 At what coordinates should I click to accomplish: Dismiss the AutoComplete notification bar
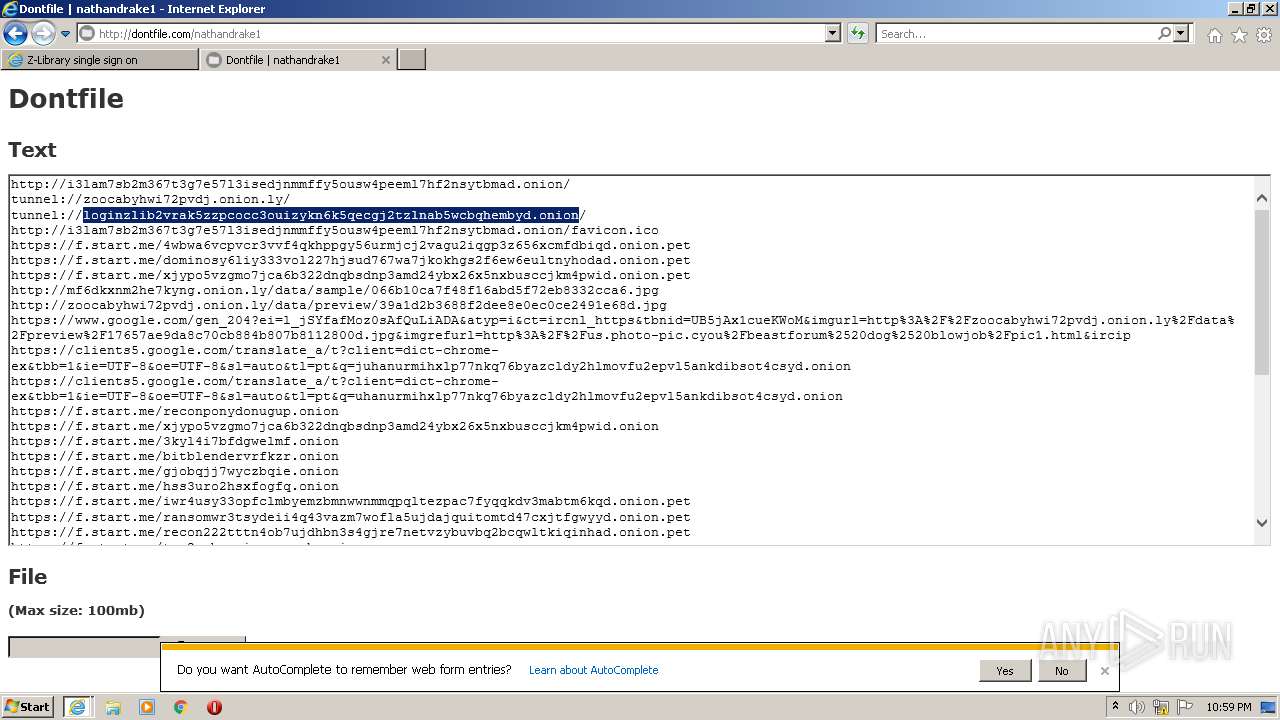1104,671
